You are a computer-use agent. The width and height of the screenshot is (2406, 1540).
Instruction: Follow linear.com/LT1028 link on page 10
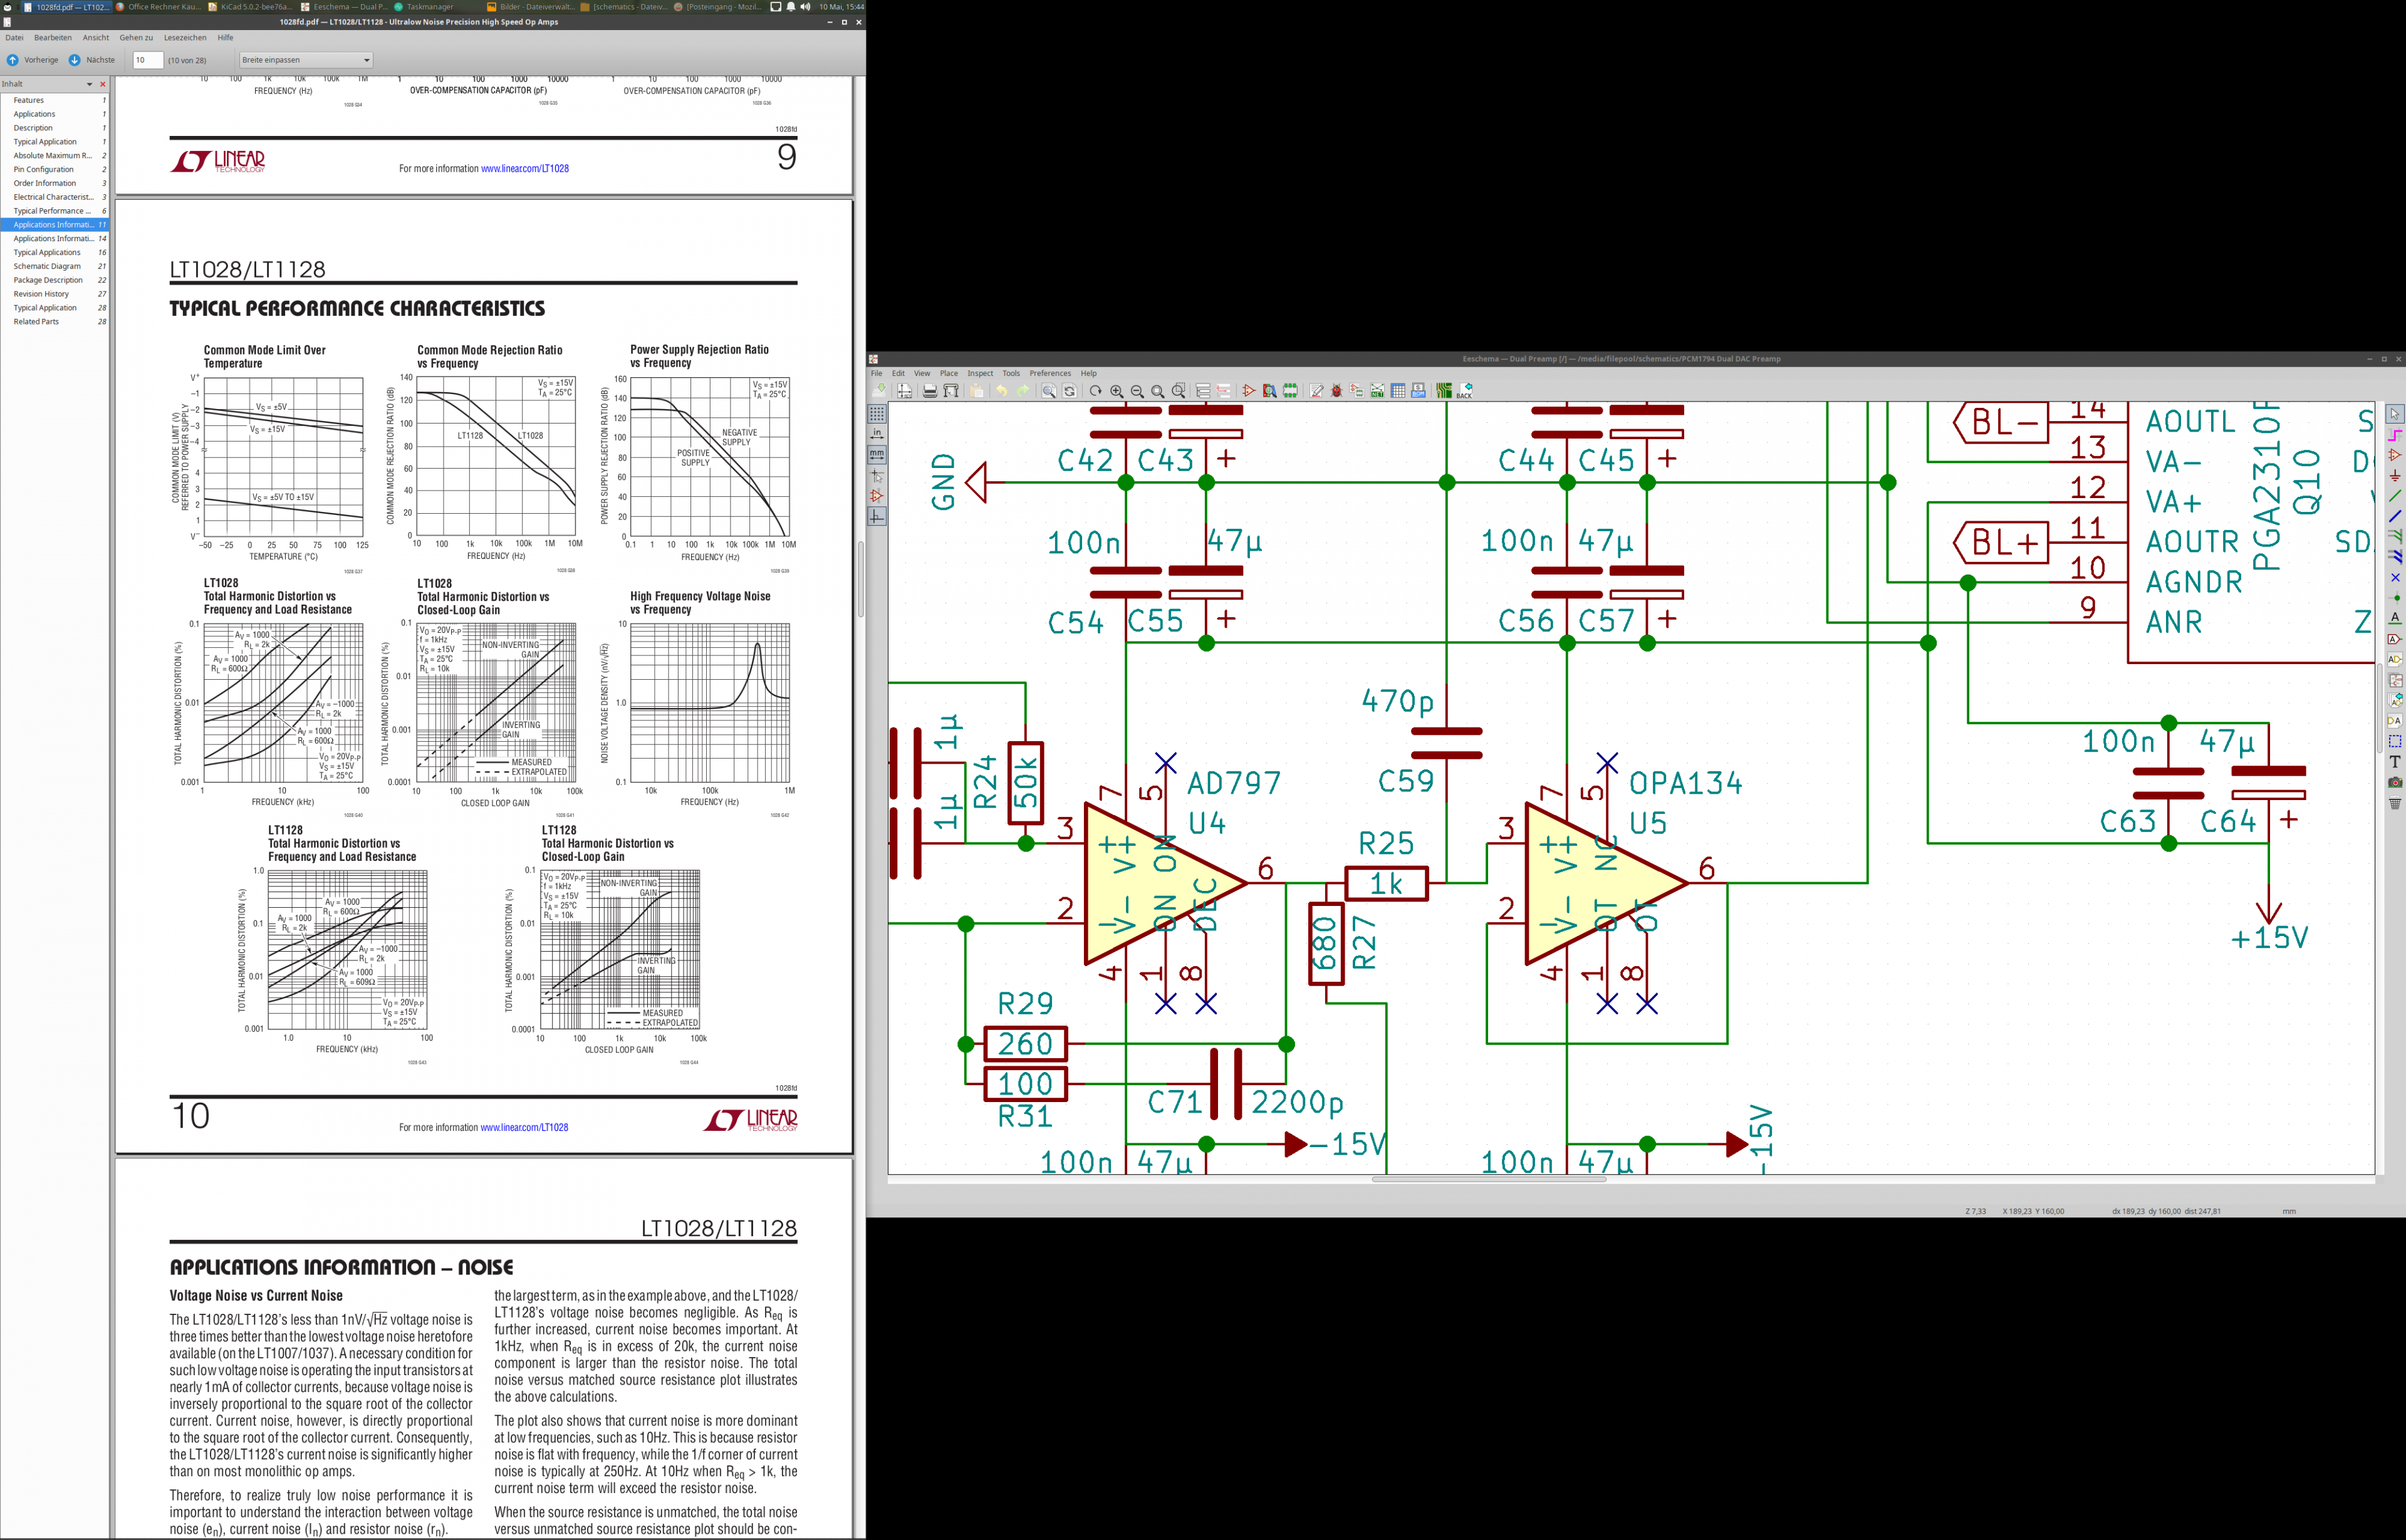tap(524, 1128)
